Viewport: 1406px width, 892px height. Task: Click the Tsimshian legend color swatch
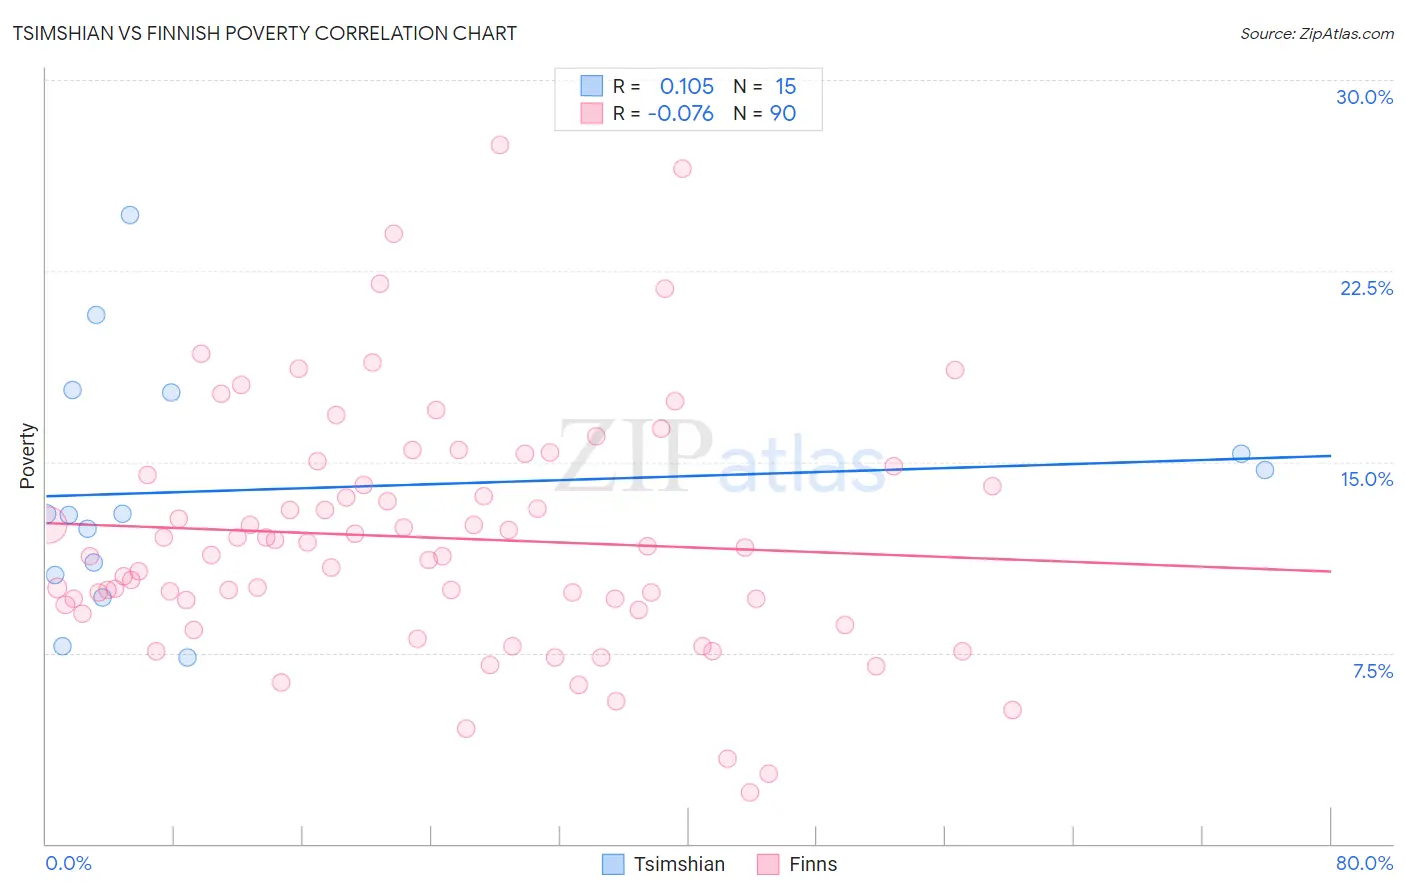tap(613, 864)
